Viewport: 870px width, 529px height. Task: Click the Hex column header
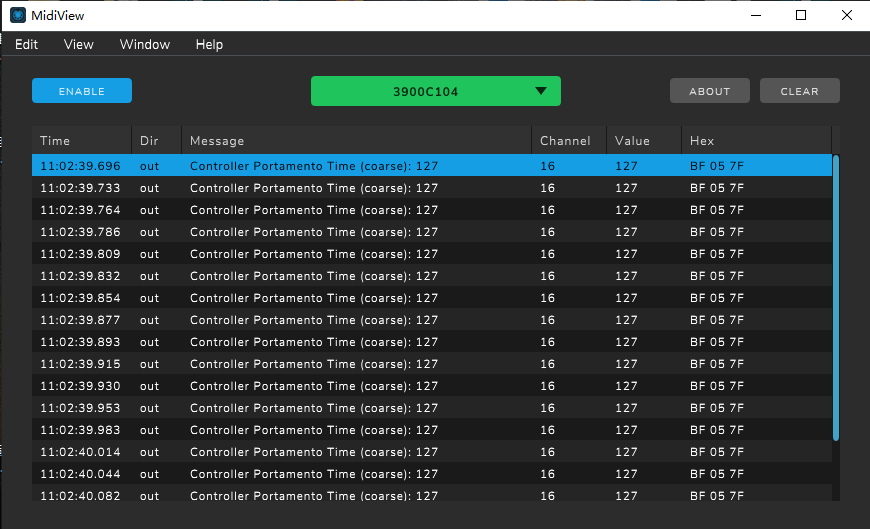[x=702, y=141]
